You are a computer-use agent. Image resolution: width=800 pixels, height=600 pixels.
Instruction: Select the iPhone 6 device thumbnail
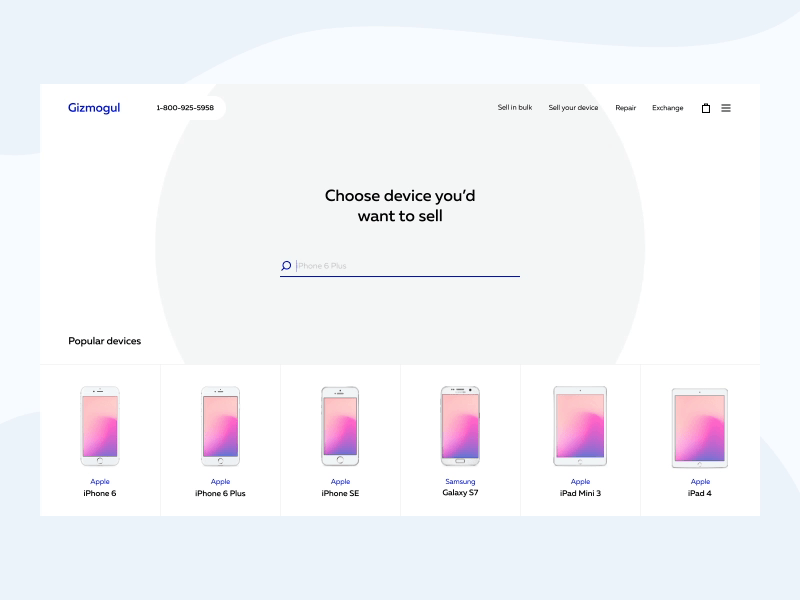(100, 424)
